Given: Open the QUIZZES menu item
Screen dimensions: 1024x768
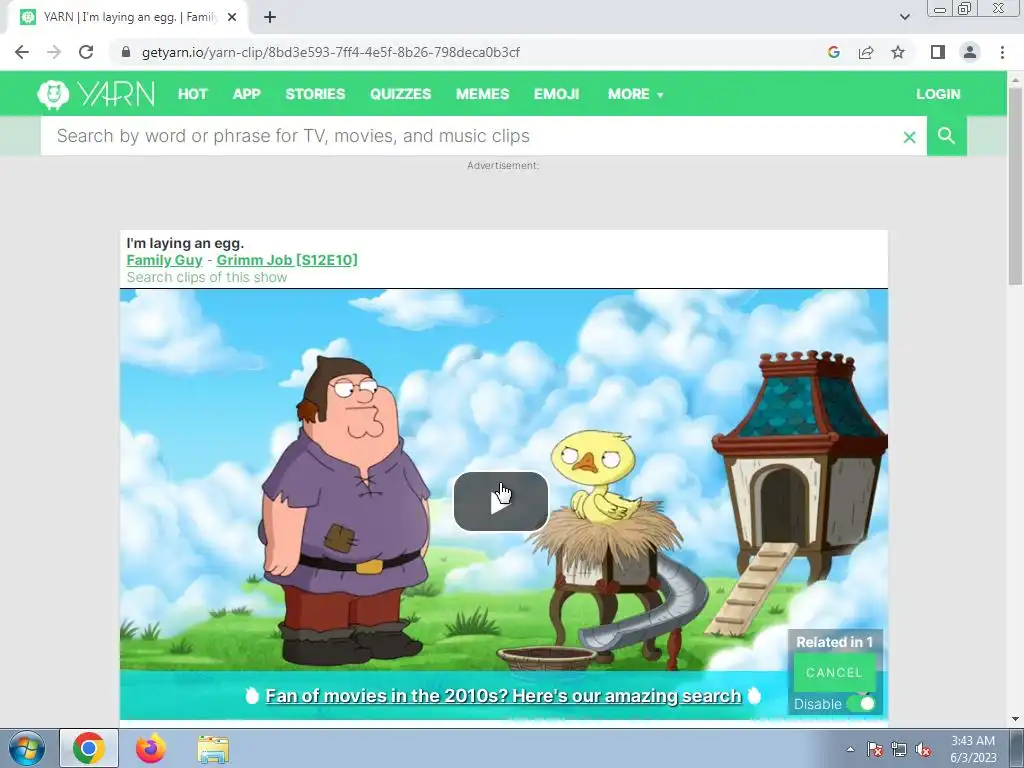Looking at the screenshot, I should click(400, 94).
